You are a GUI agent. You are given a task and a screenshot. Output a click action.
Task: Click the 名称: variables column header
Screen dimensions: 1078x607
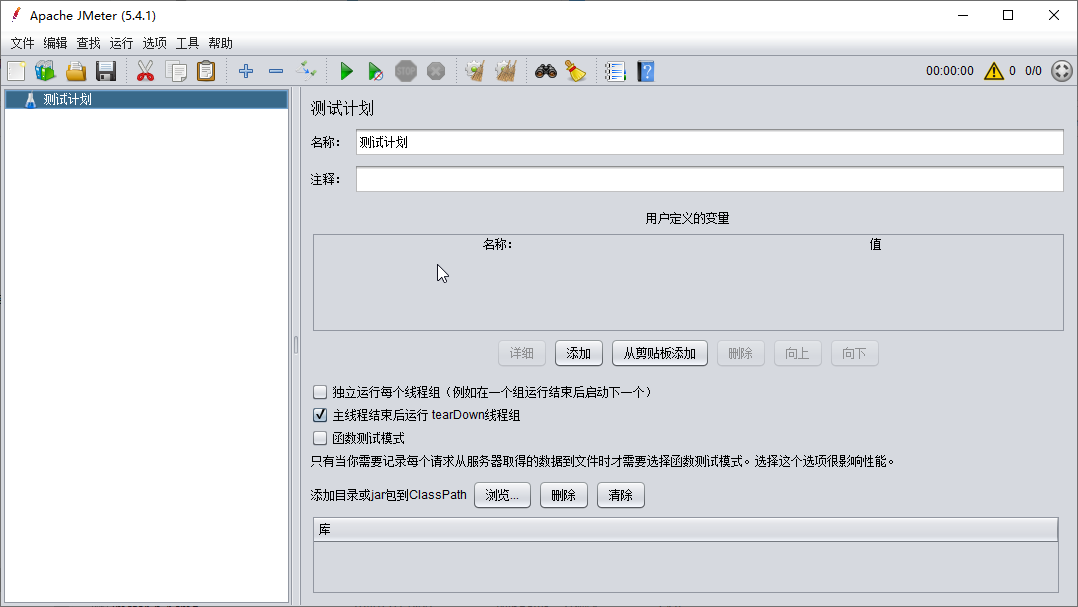498,245
